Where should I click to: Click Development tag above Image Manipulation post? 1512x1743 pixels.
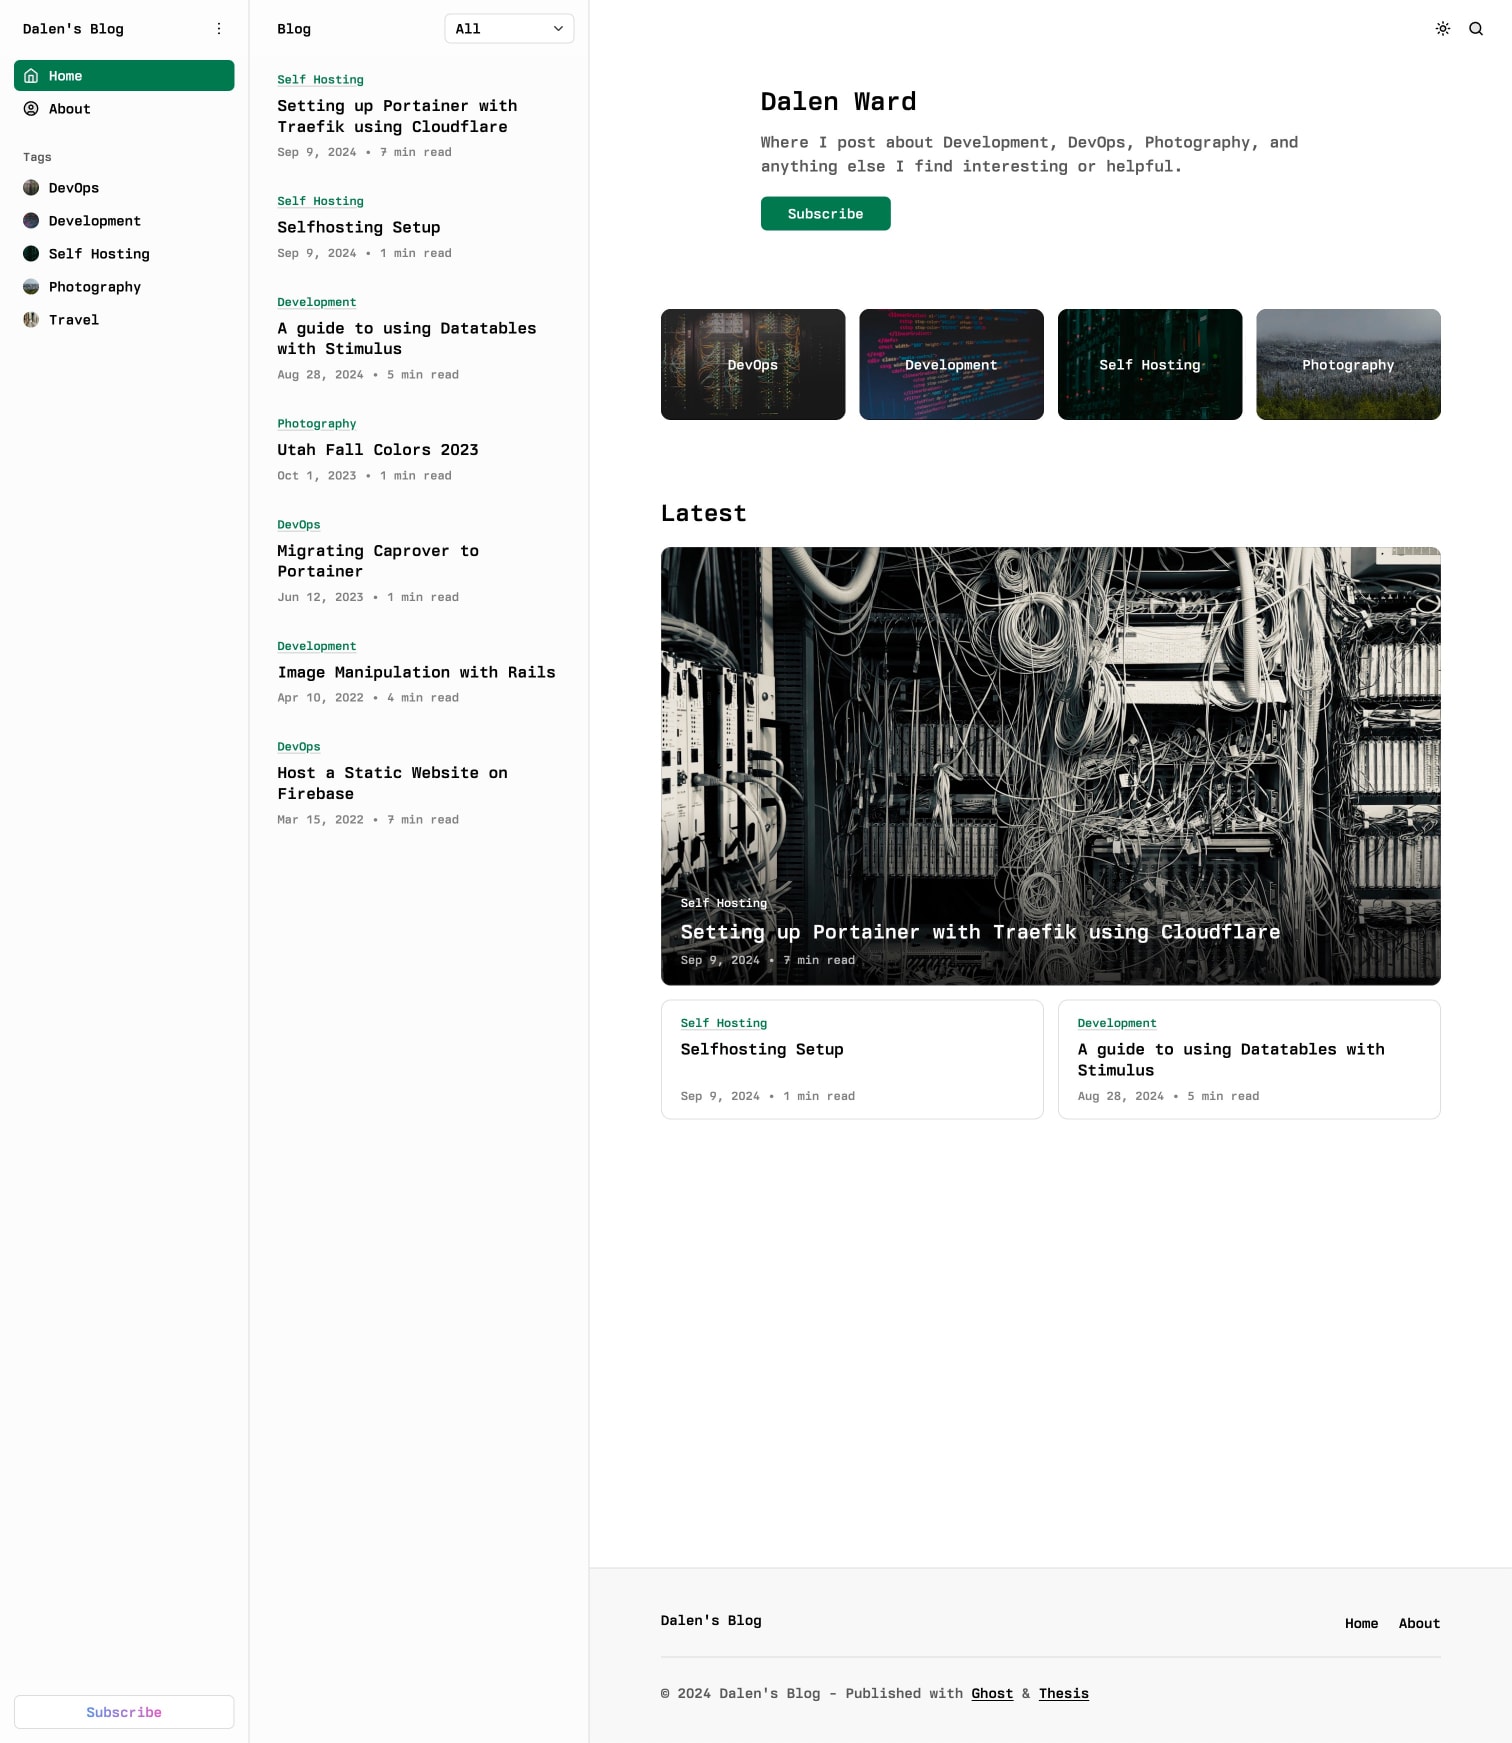(316, 646)
